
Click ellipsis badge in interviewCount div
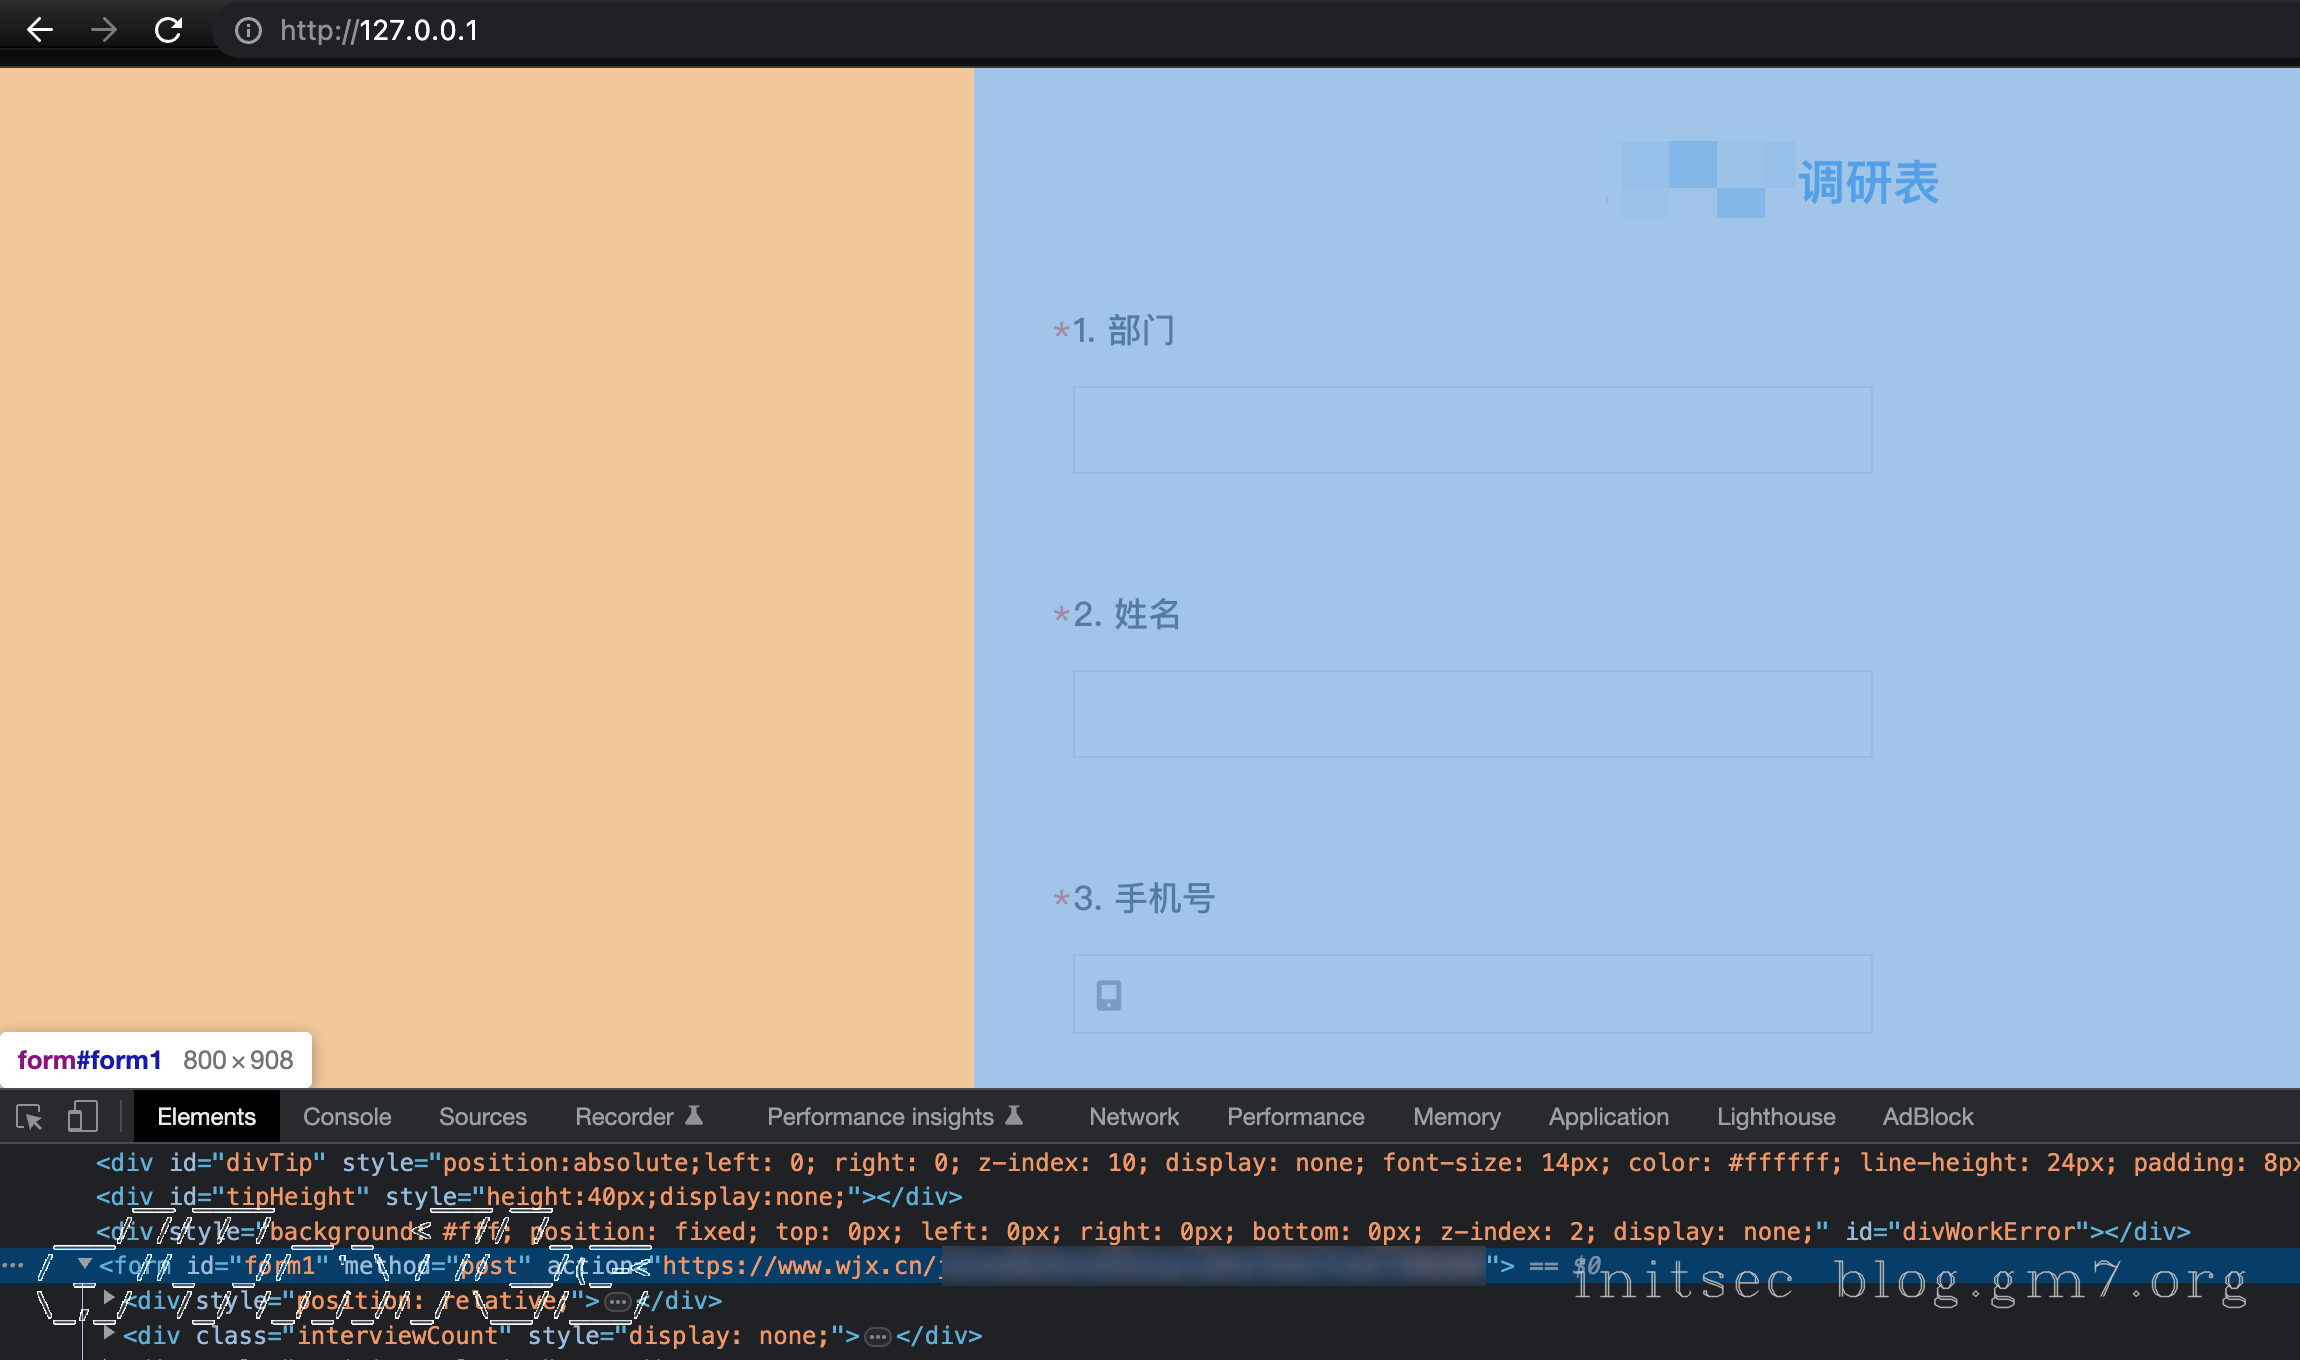click(877, 1337)
